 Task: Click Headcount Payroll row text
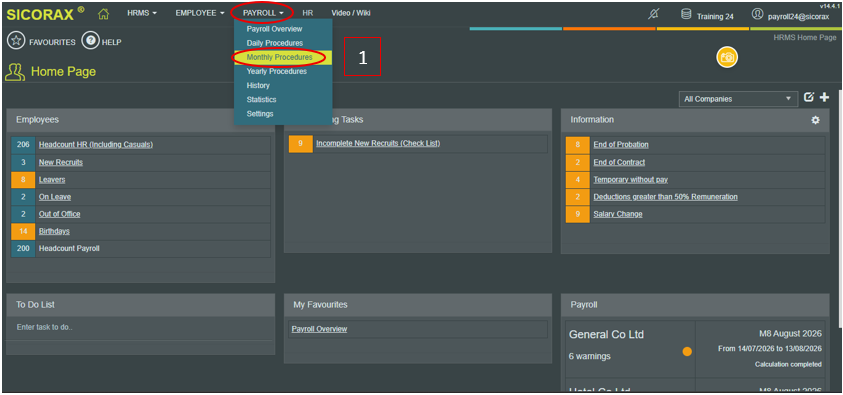coord(69,248)
